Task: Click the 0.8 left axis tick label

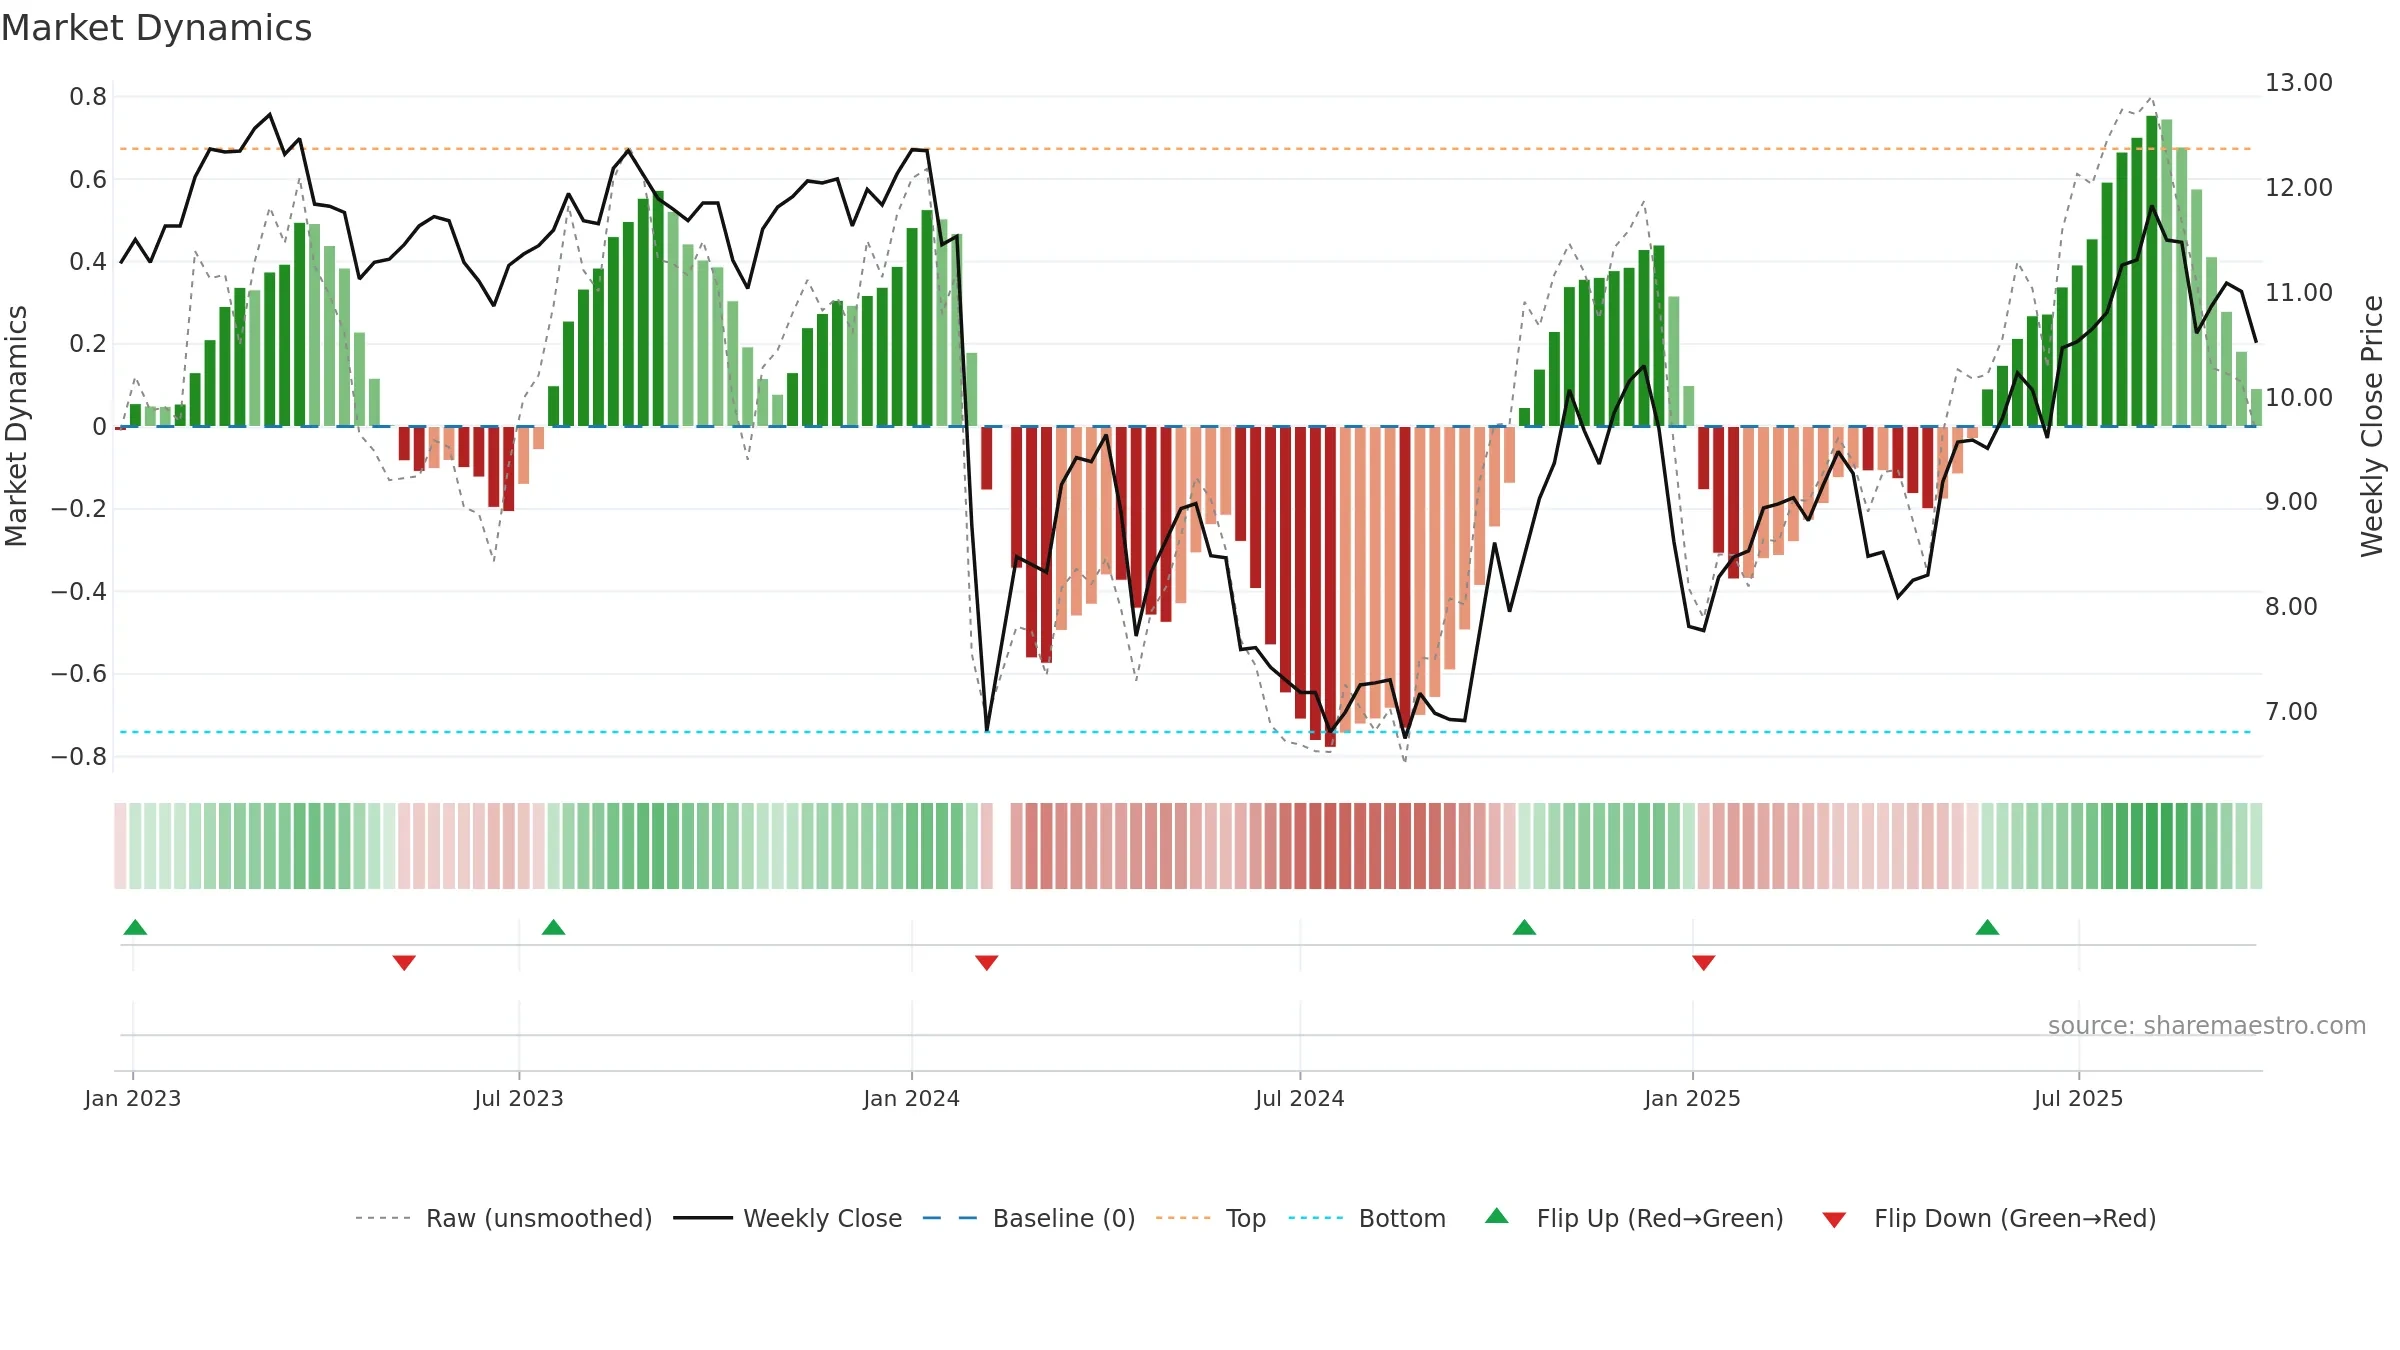Action: (x=88, y=97)
